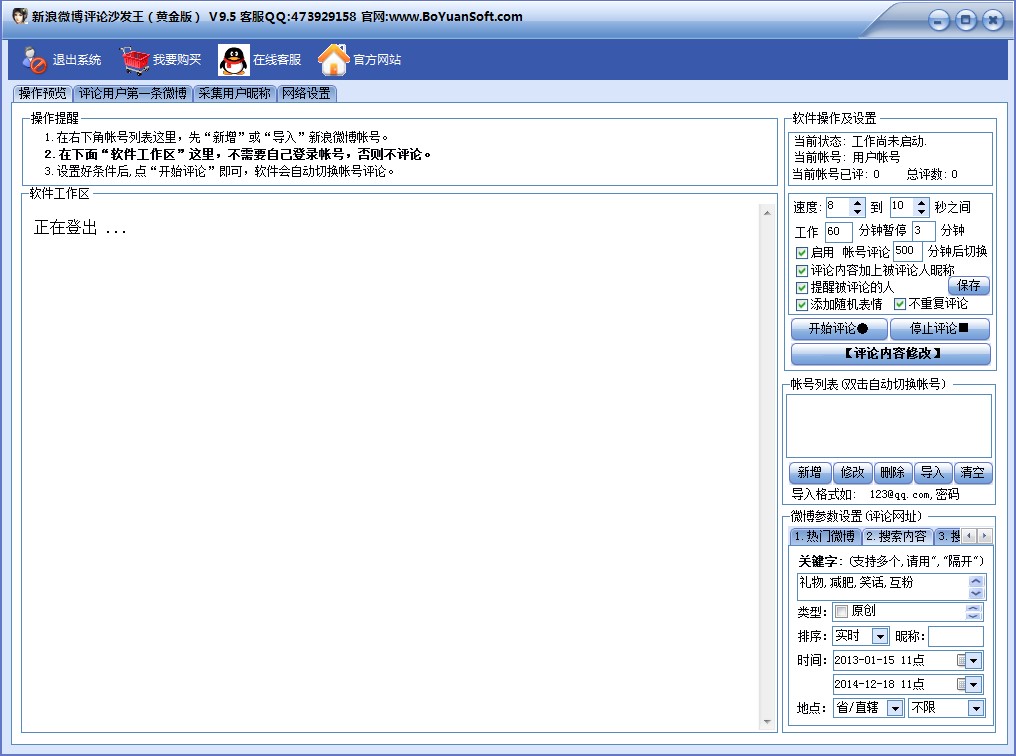This screenshot has width=1016, height=756.
Task: Click the pause minutes field 3
Action: 923,231
